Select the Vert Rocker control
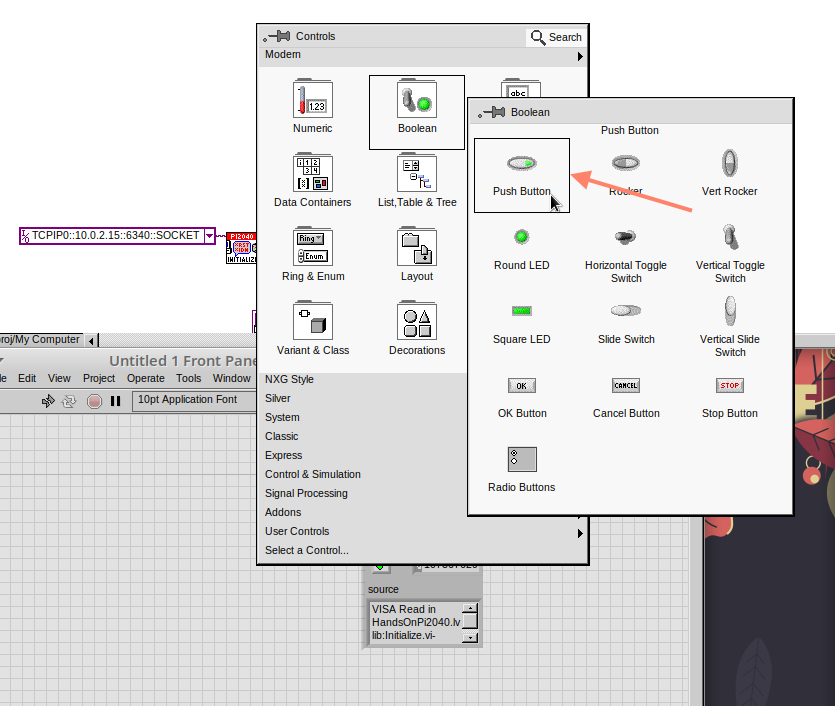The height and width of the screenshot is (706, 835). pos(730,175)
